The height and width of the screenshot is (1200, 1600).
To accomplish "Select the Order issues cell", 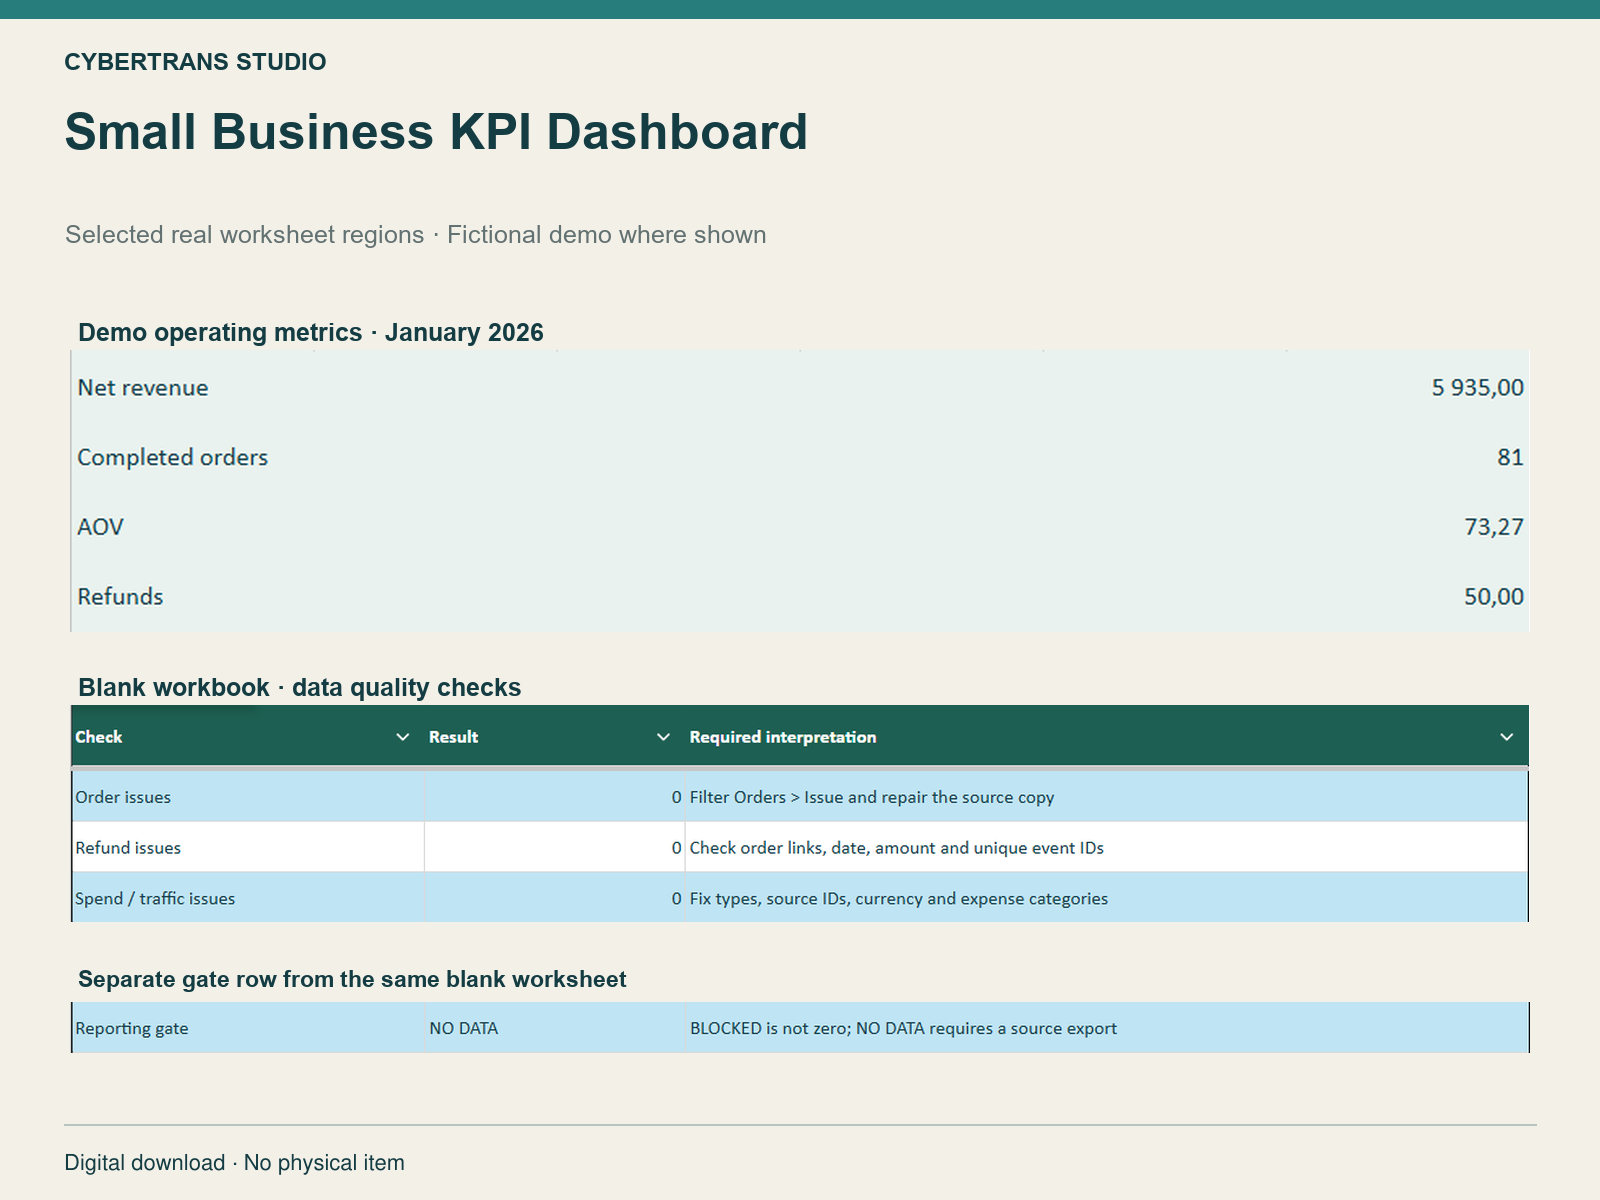I will (x=248, y=797).
